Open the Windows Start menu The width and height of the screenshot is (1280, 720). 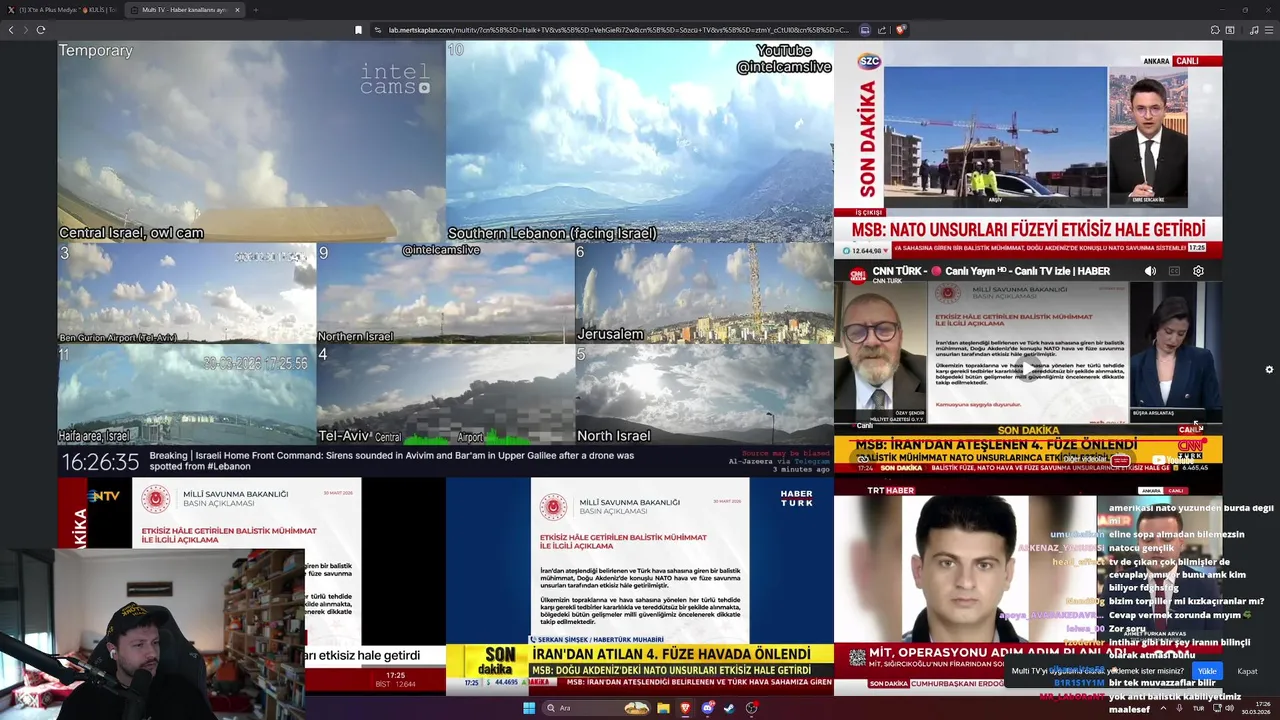tap(529, 708)
